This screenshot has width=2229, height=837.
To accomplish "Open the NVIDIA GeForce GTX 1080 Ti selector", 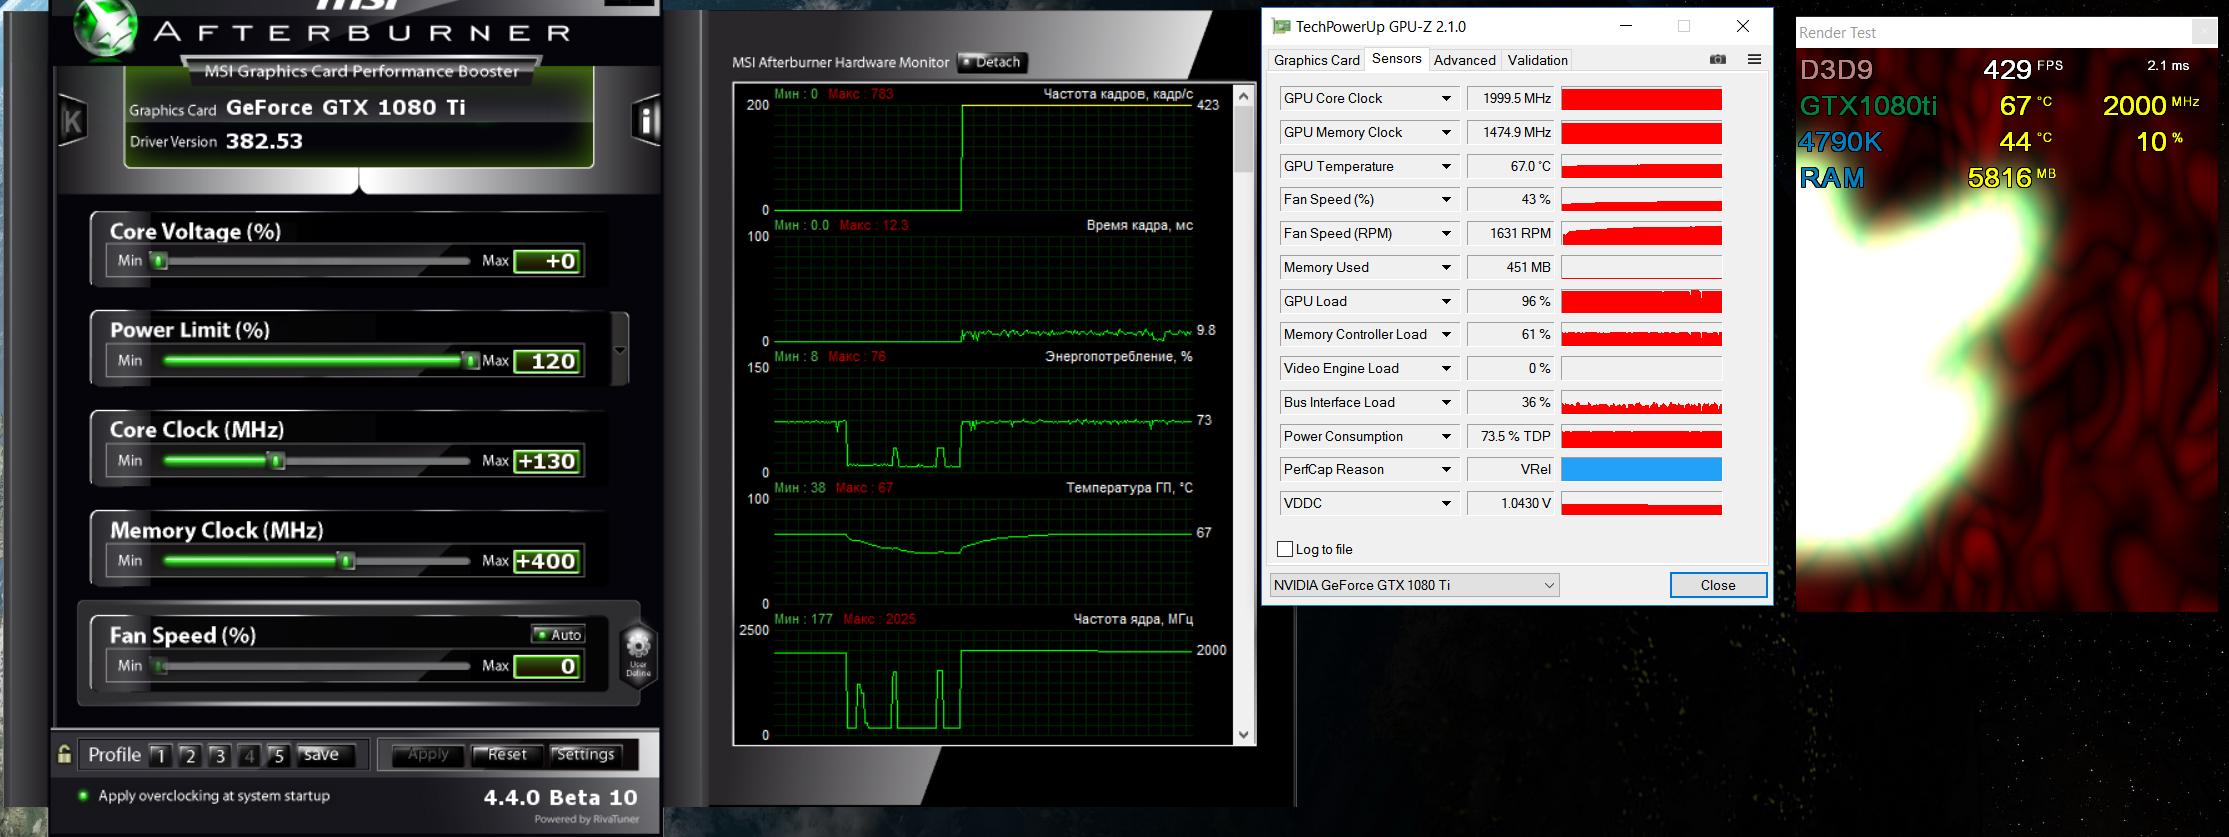I will (x=1414, y=585).
